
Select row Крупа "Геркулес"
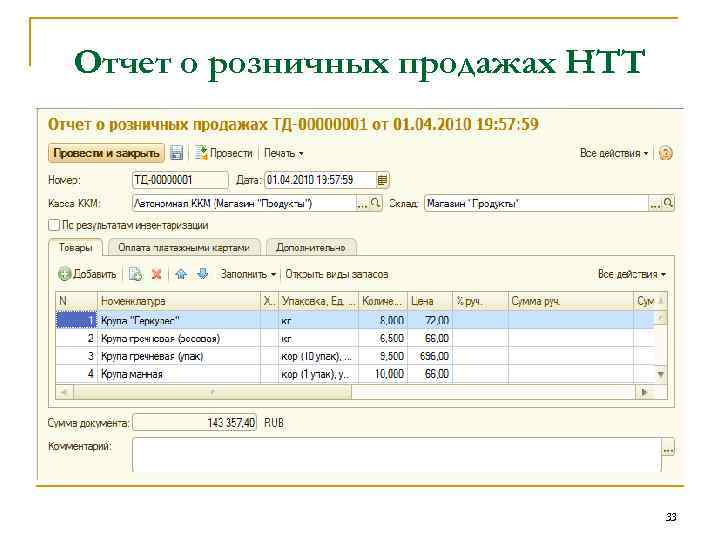(x=355, y=320)
